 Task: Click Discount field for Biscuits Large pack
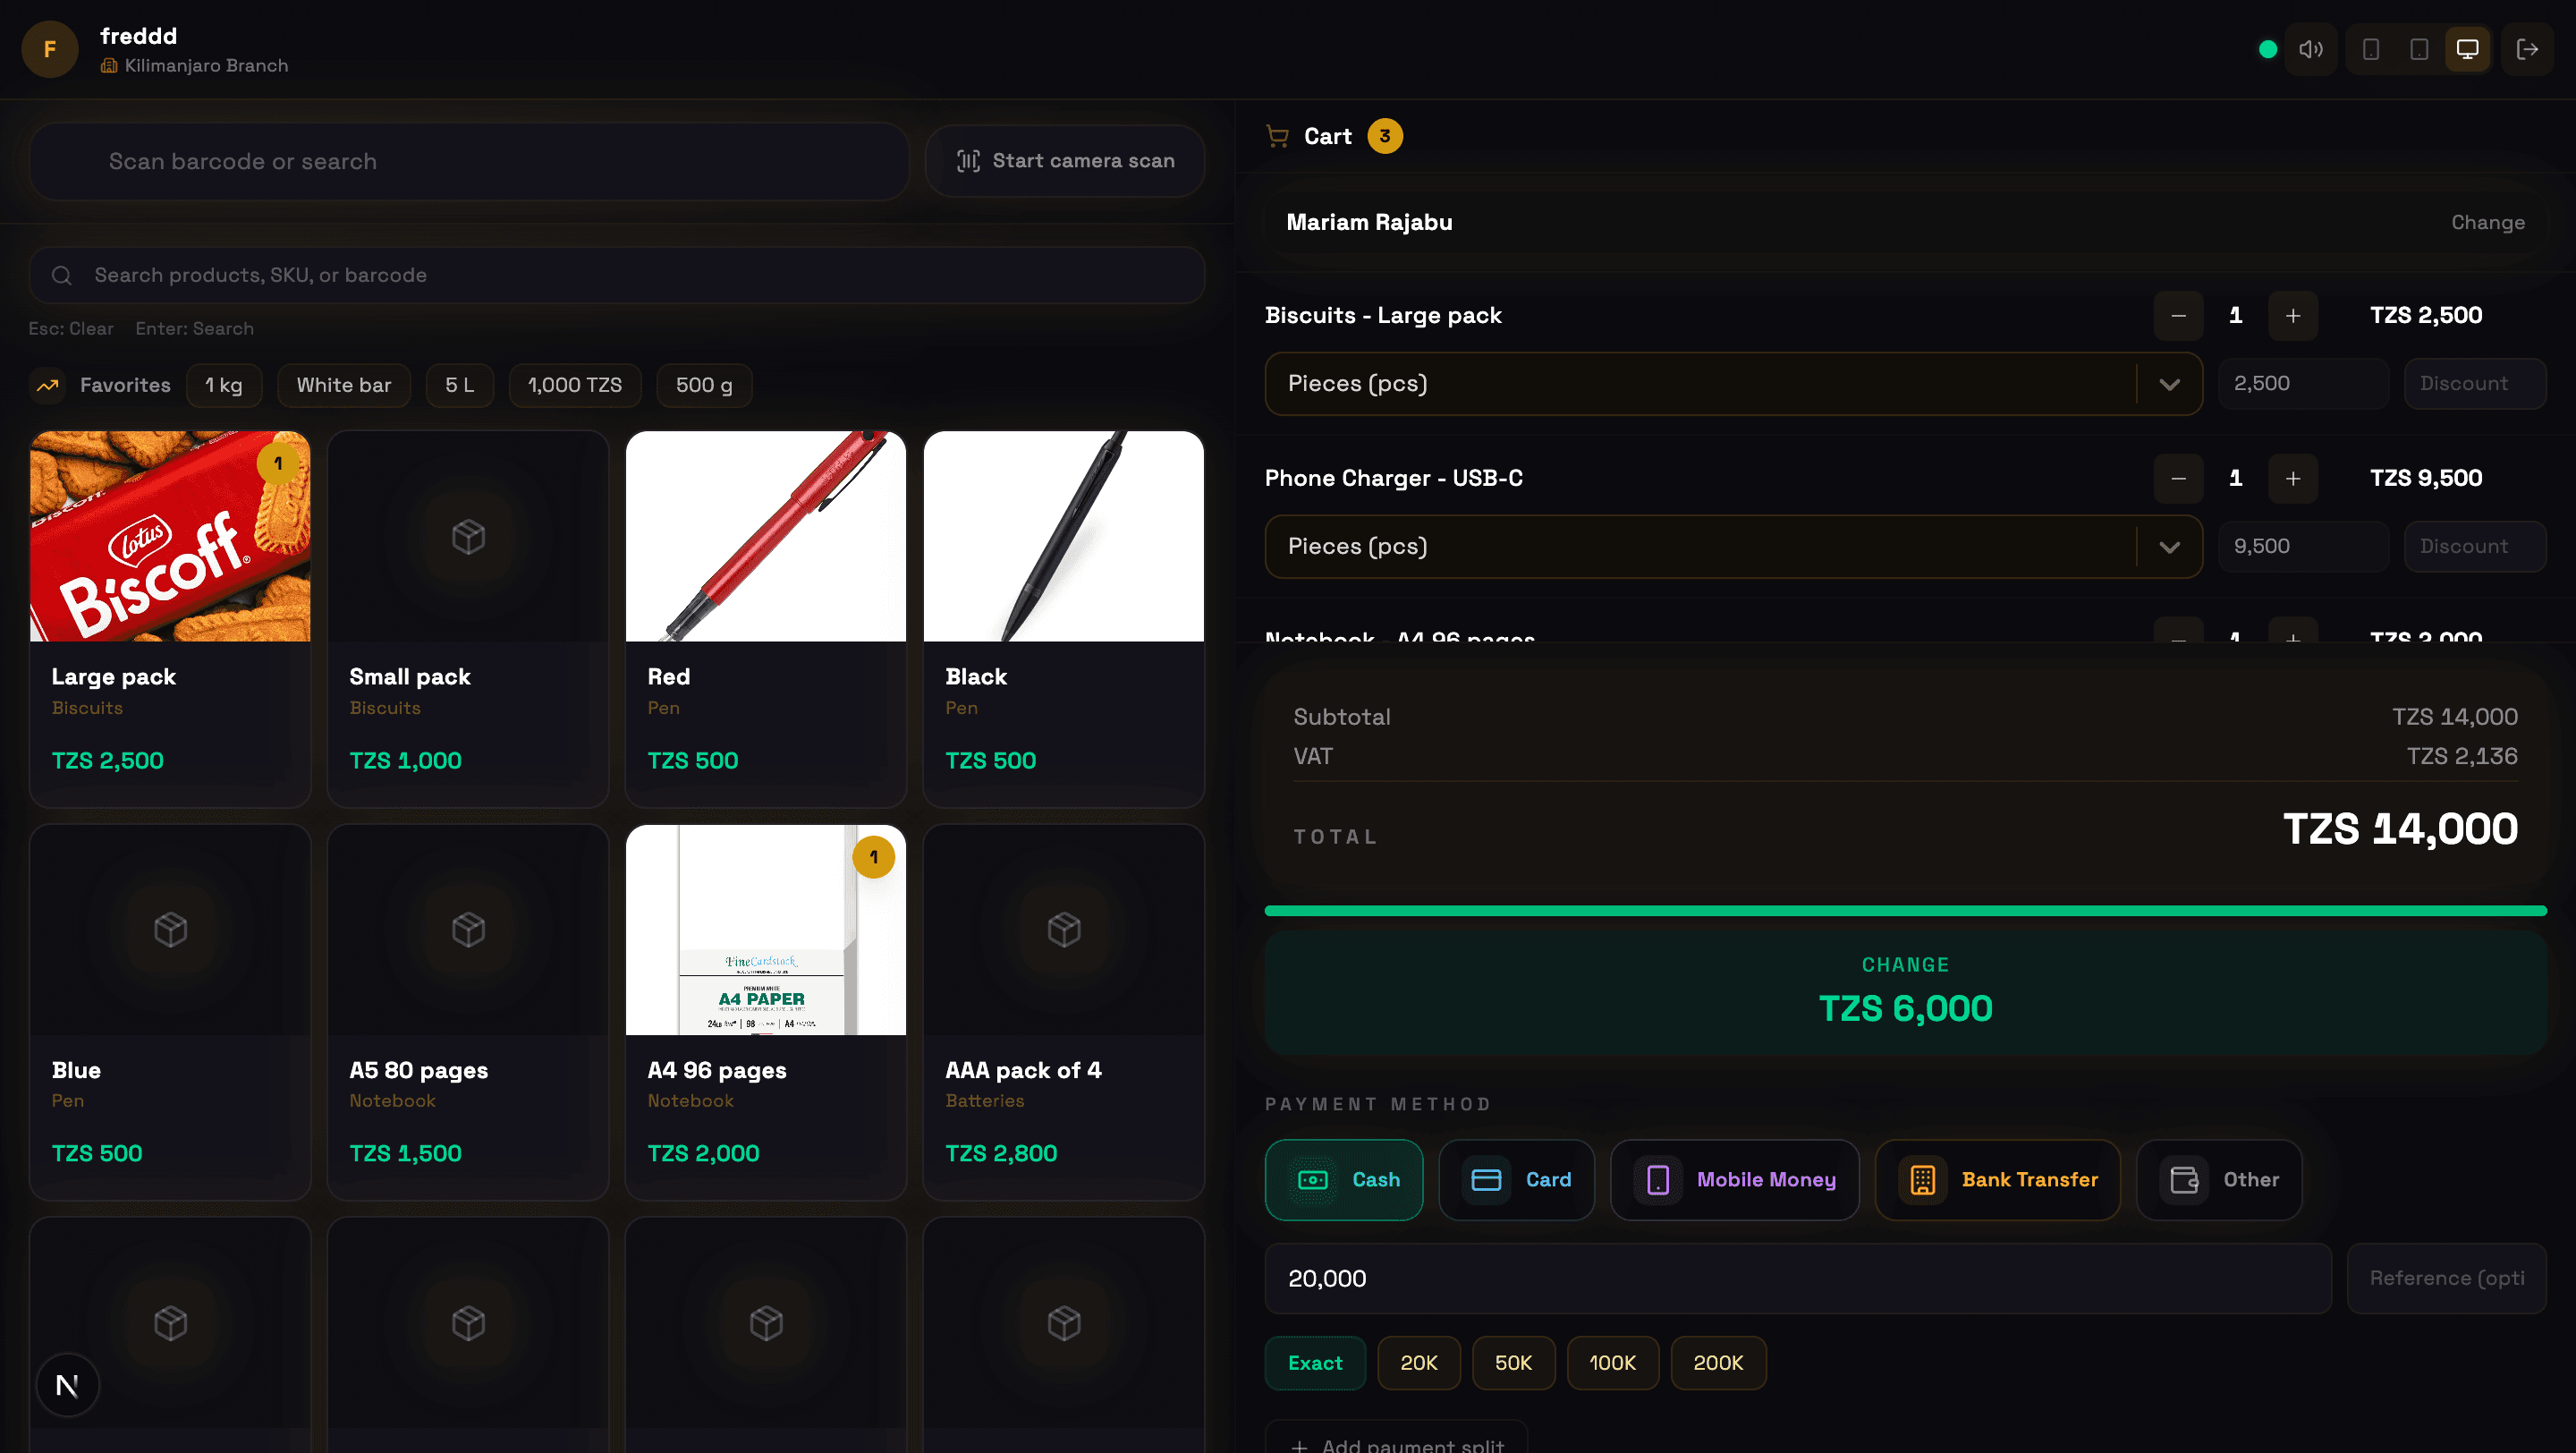point(2475,384)
